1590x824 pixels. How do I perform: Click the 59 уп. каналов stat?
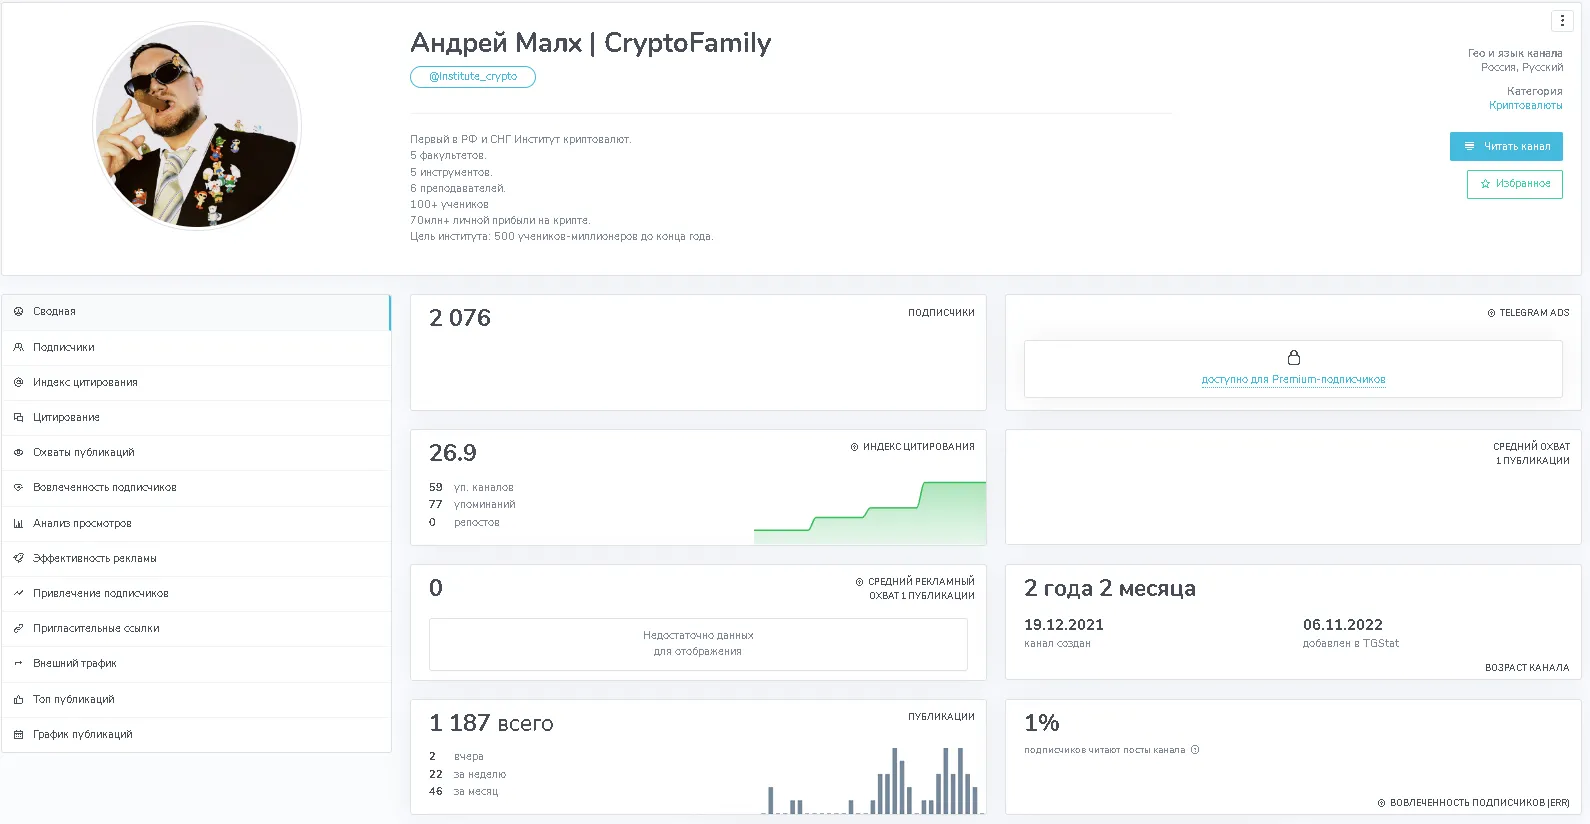click(471, 487)
